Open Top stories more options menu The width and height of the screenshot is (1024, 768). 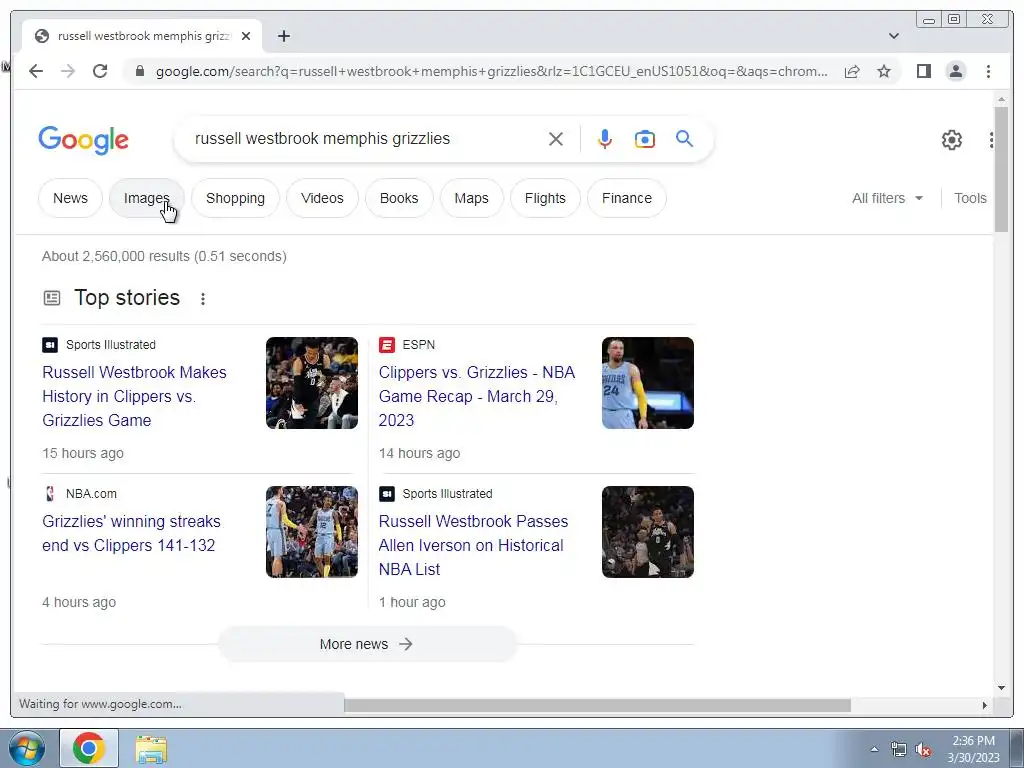click(203, 298)
